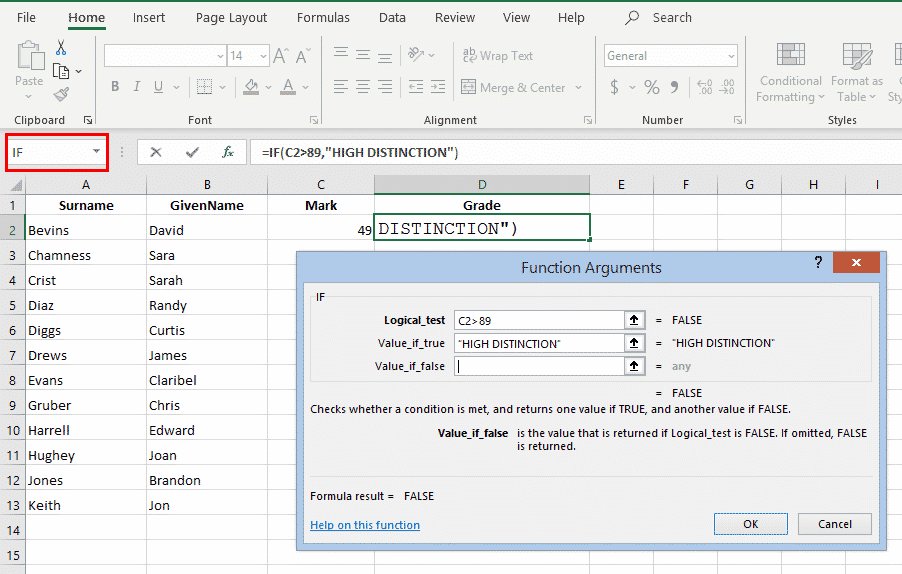Open the dialog's question mark help icon

click(818, 263)
